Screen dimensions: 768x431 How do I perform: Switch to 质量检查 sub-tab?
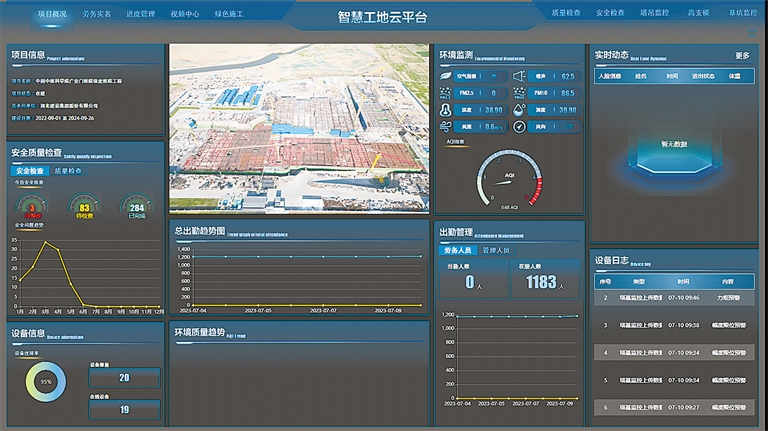pos(68,171)
